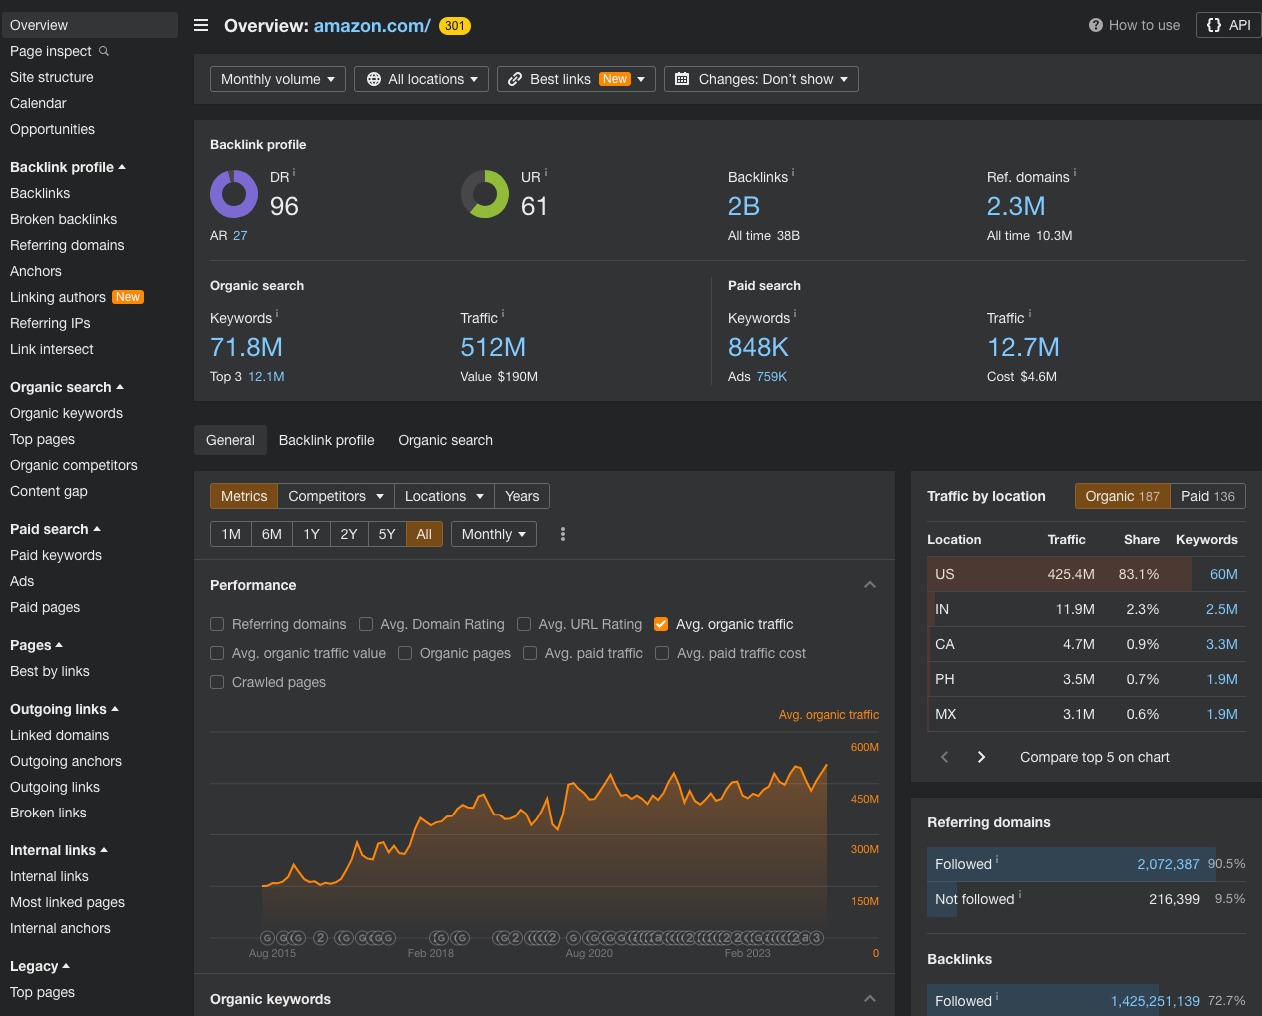
Task: Open the 71.8M organic keywords link
Action: coord(246,347)
